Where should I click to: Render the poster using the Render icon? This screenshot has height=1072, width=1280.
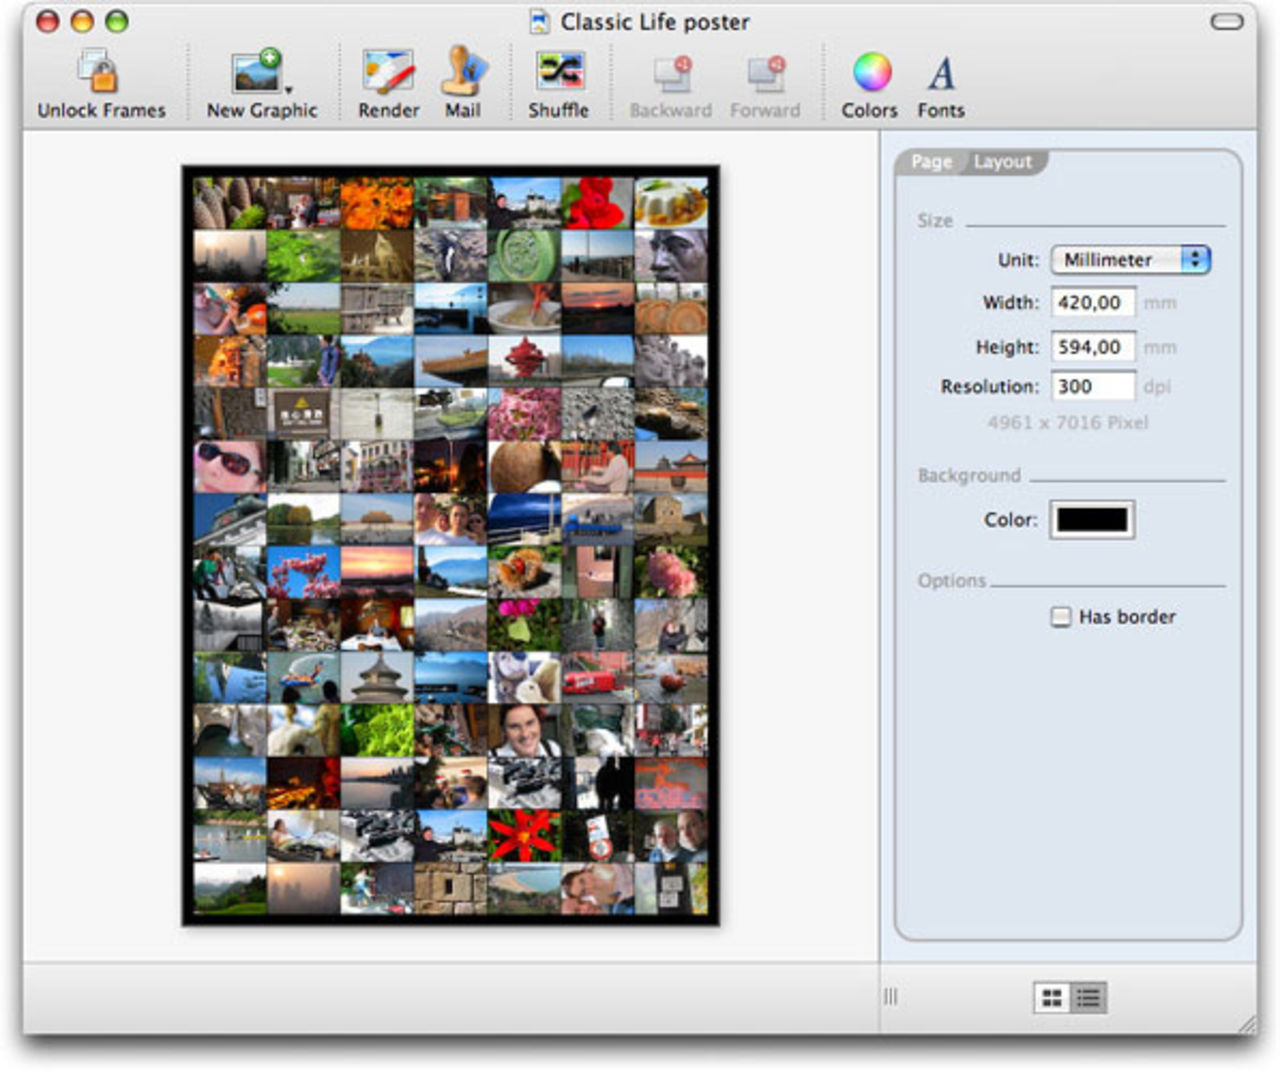pyautogui.click(x=388, y=72)
